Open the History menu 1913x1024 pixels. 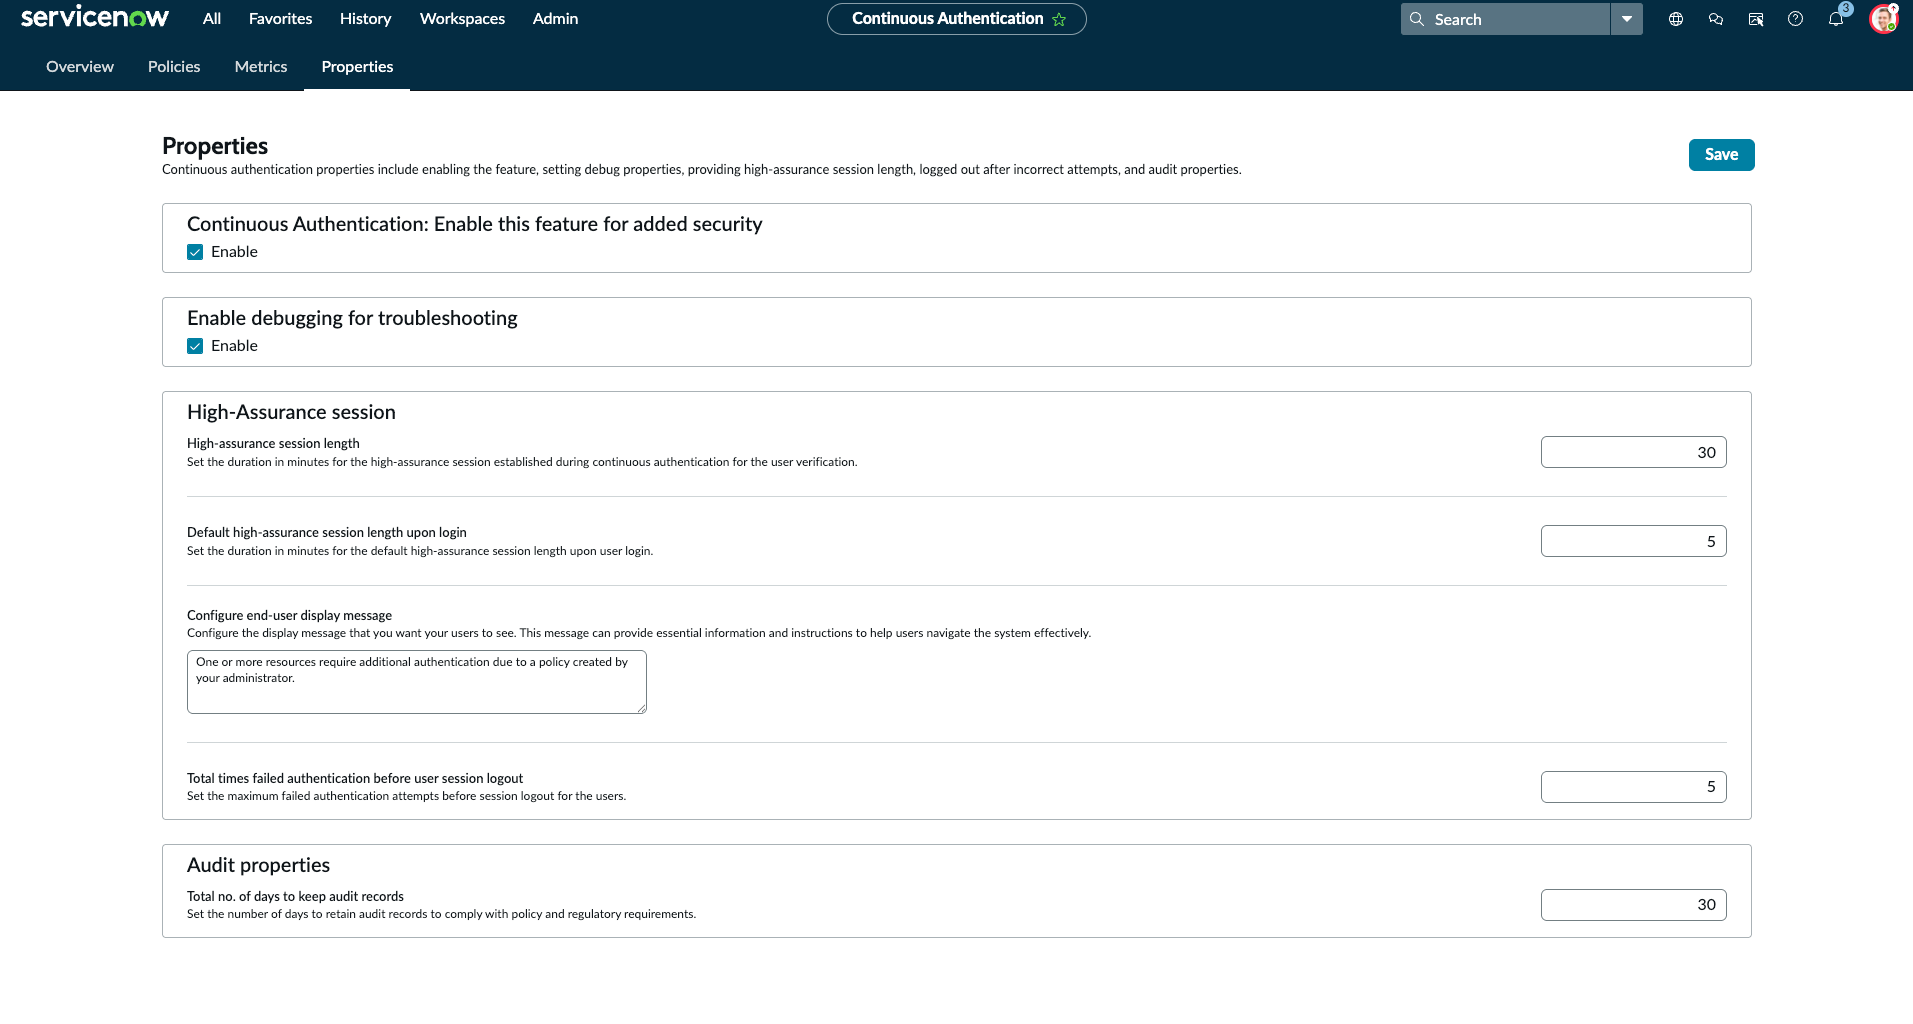click(x=366, y=19)
